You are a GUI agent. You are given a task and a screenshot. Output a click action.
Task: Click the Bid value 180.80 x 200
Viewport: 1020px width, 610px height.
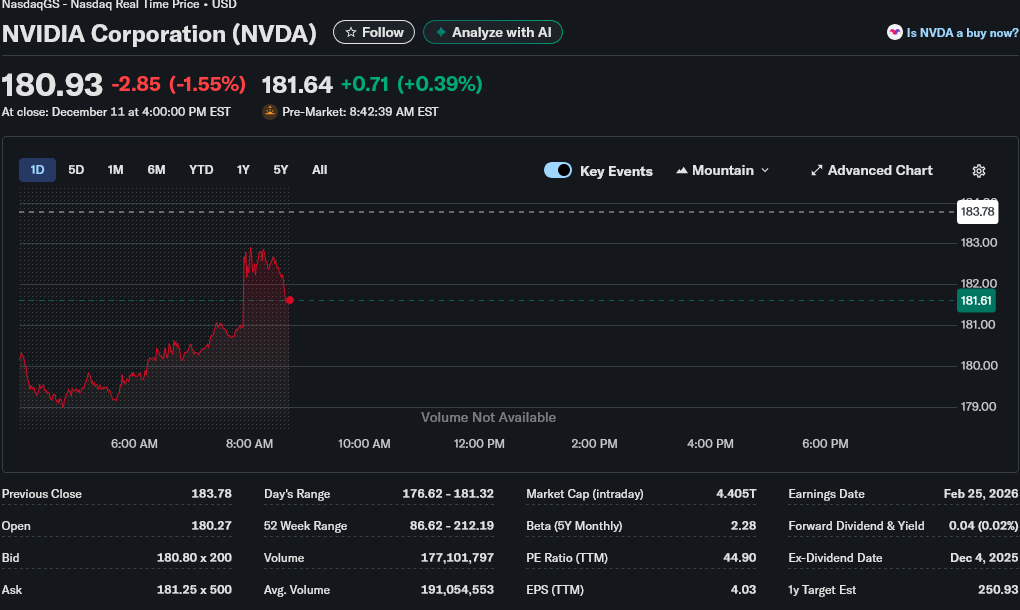pos(194,557)
